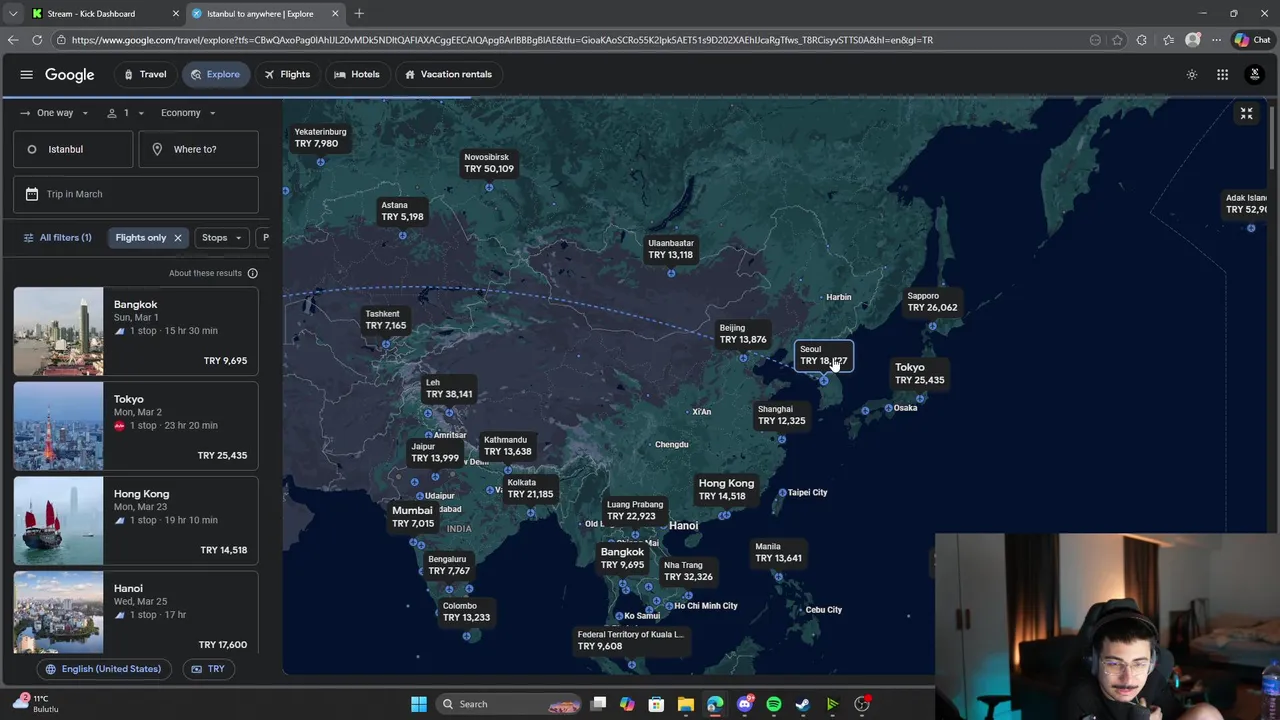Open Spotify from the taskbar
1280x720 pixels.
pyautogui.click(x=773, y=704)
